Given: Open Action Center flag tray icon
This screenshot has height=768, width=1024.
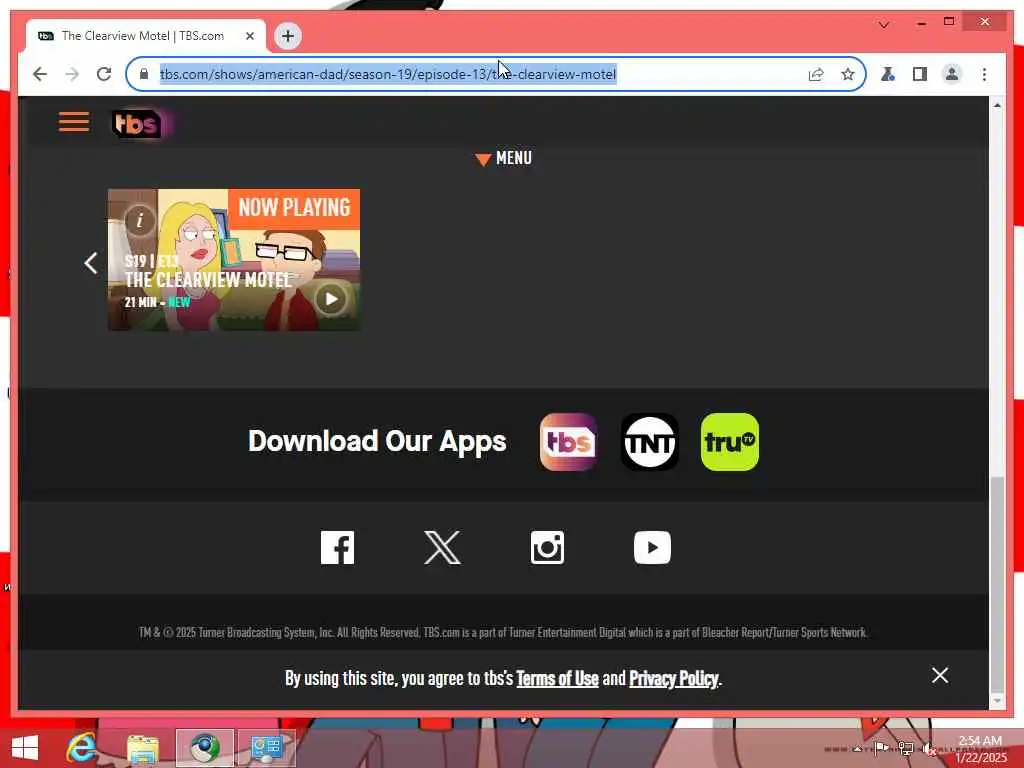Looking at the screenshot, I should pos(881,748).
